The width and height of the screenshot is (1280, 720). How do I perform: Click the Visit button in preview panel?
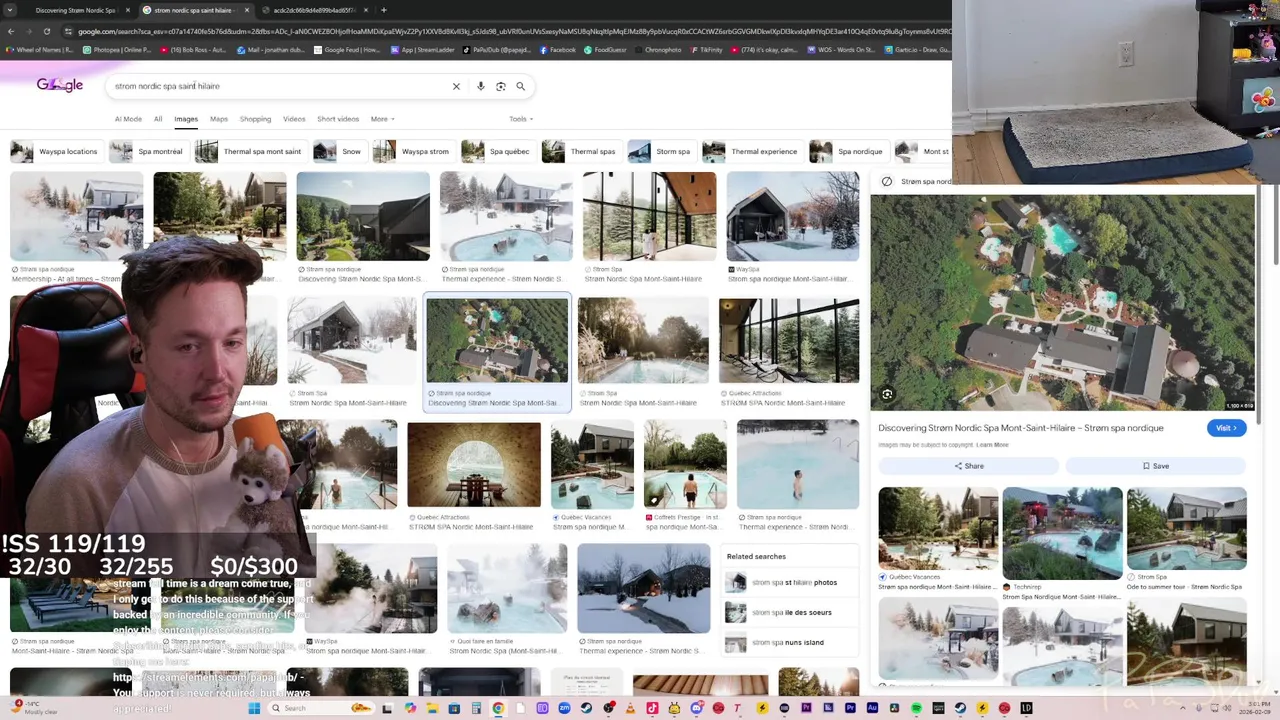[1226, 428]
